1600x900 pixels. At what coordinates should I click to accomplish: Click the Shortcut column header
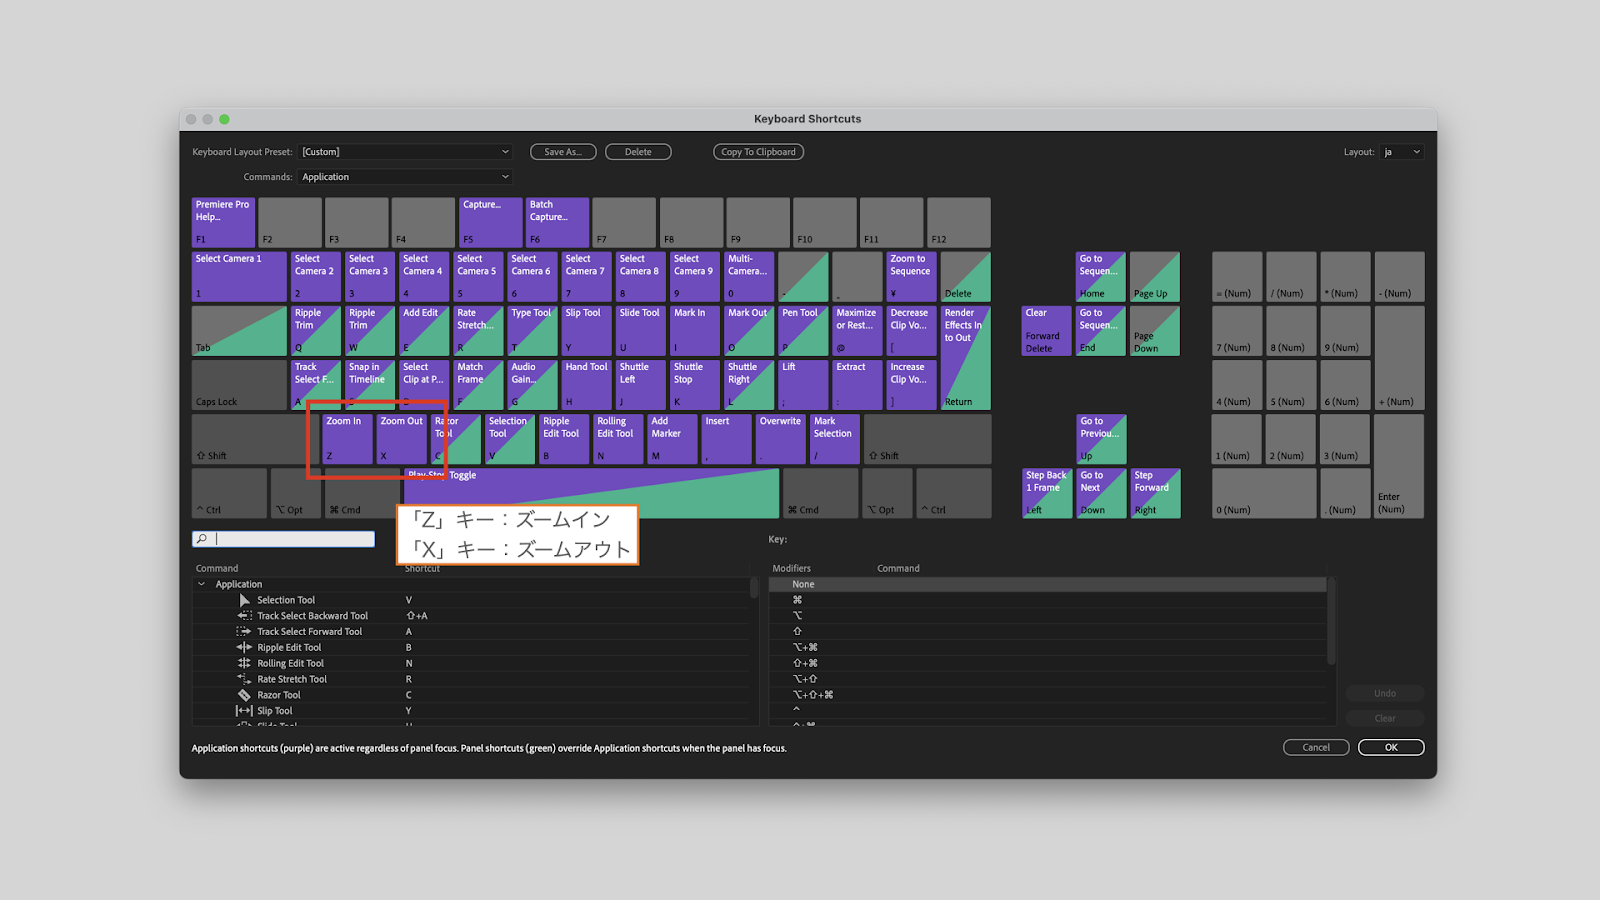point(422,568)
